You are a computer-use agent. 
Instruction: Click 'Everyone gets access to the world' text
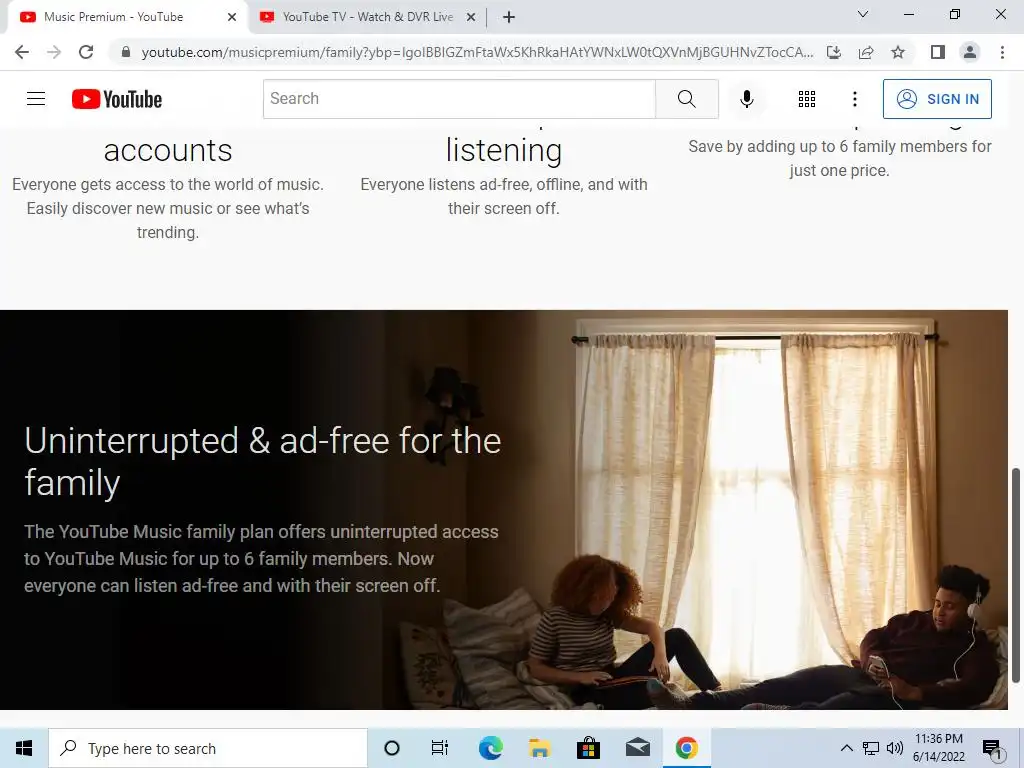pos(168,208)
